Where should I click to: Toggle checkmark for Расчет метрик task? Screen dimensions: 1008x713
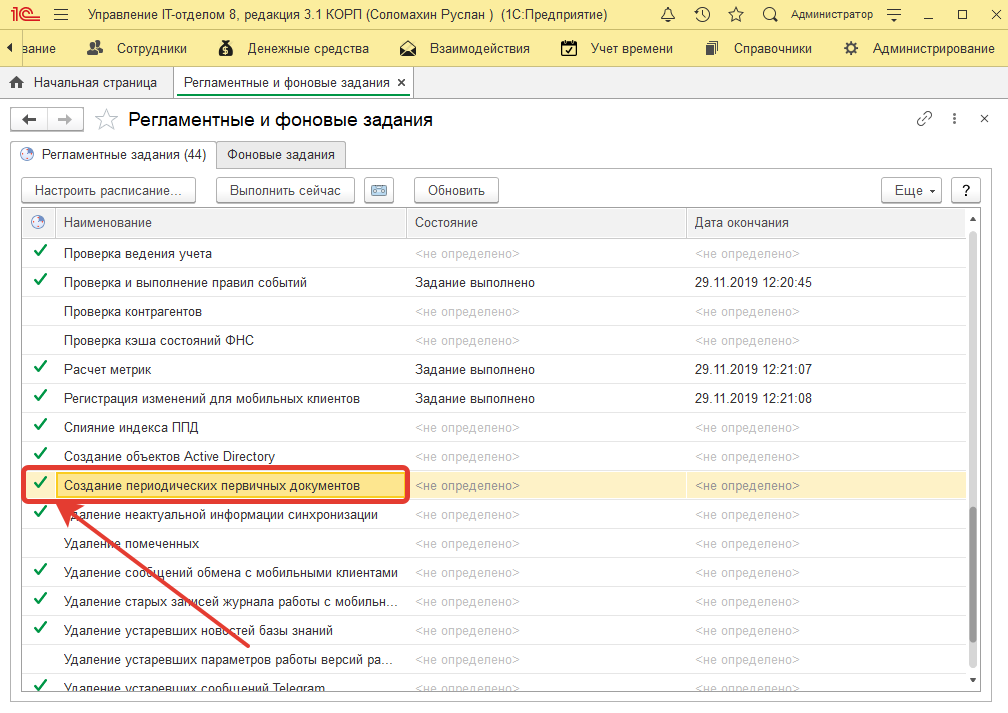pos(40,369)
